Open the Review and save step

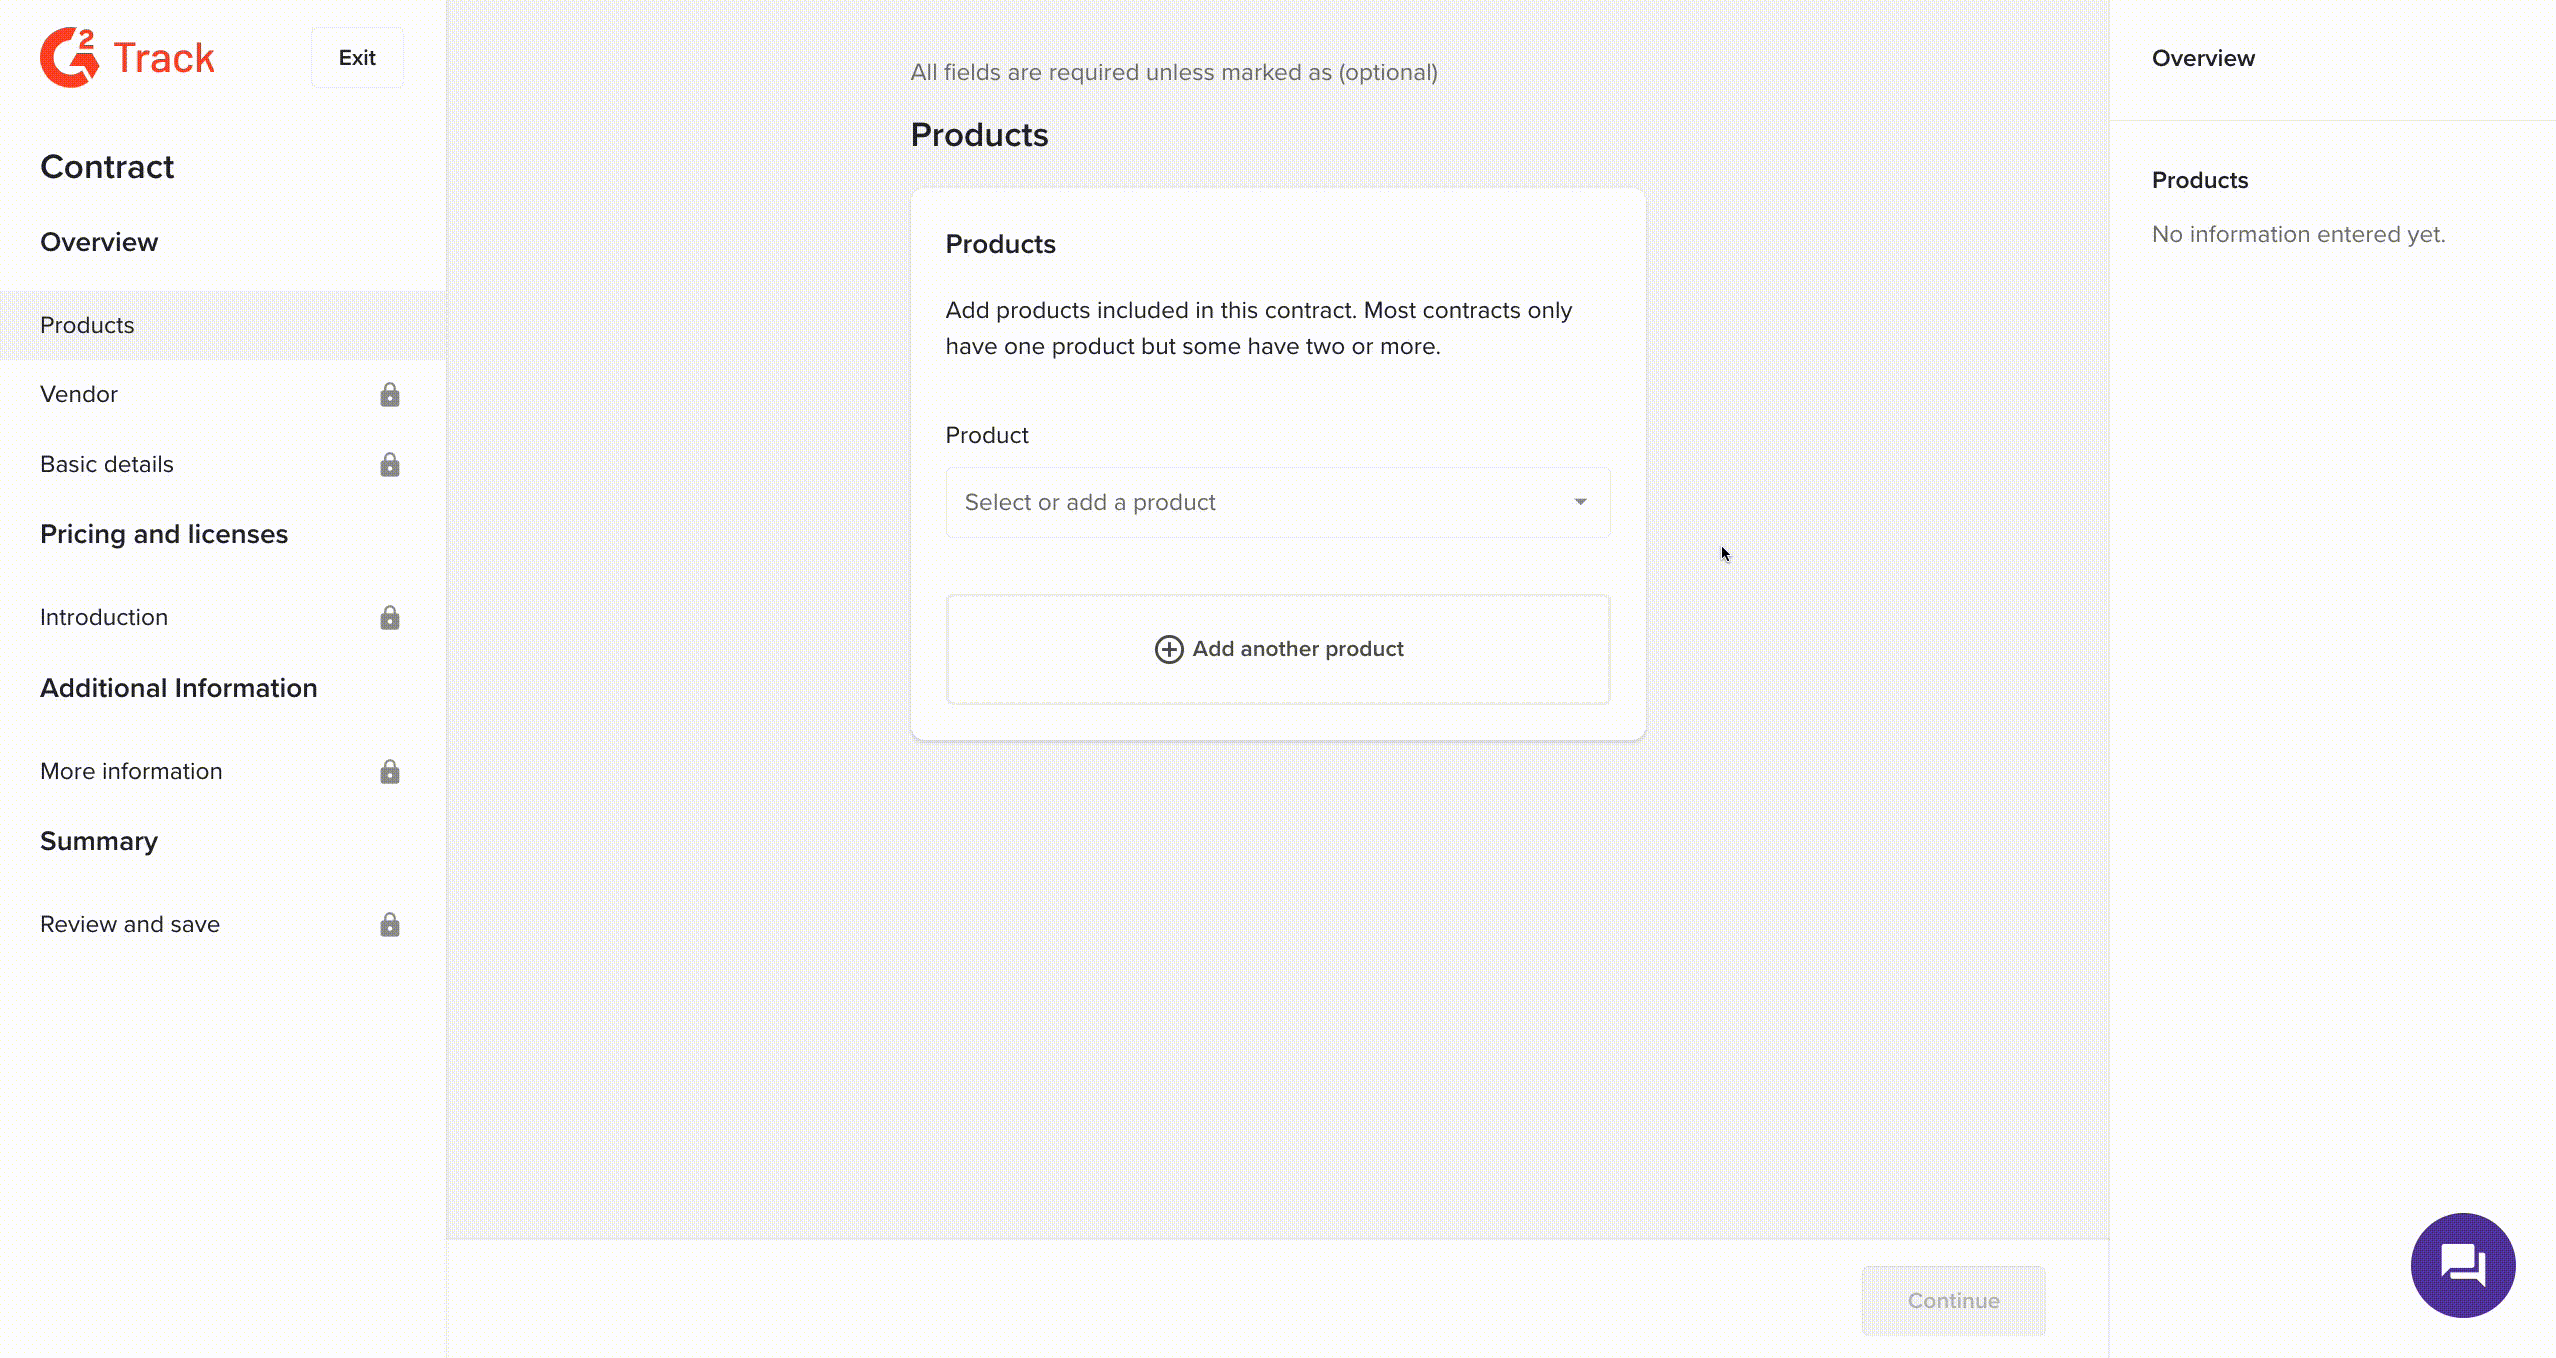point(130,924)
